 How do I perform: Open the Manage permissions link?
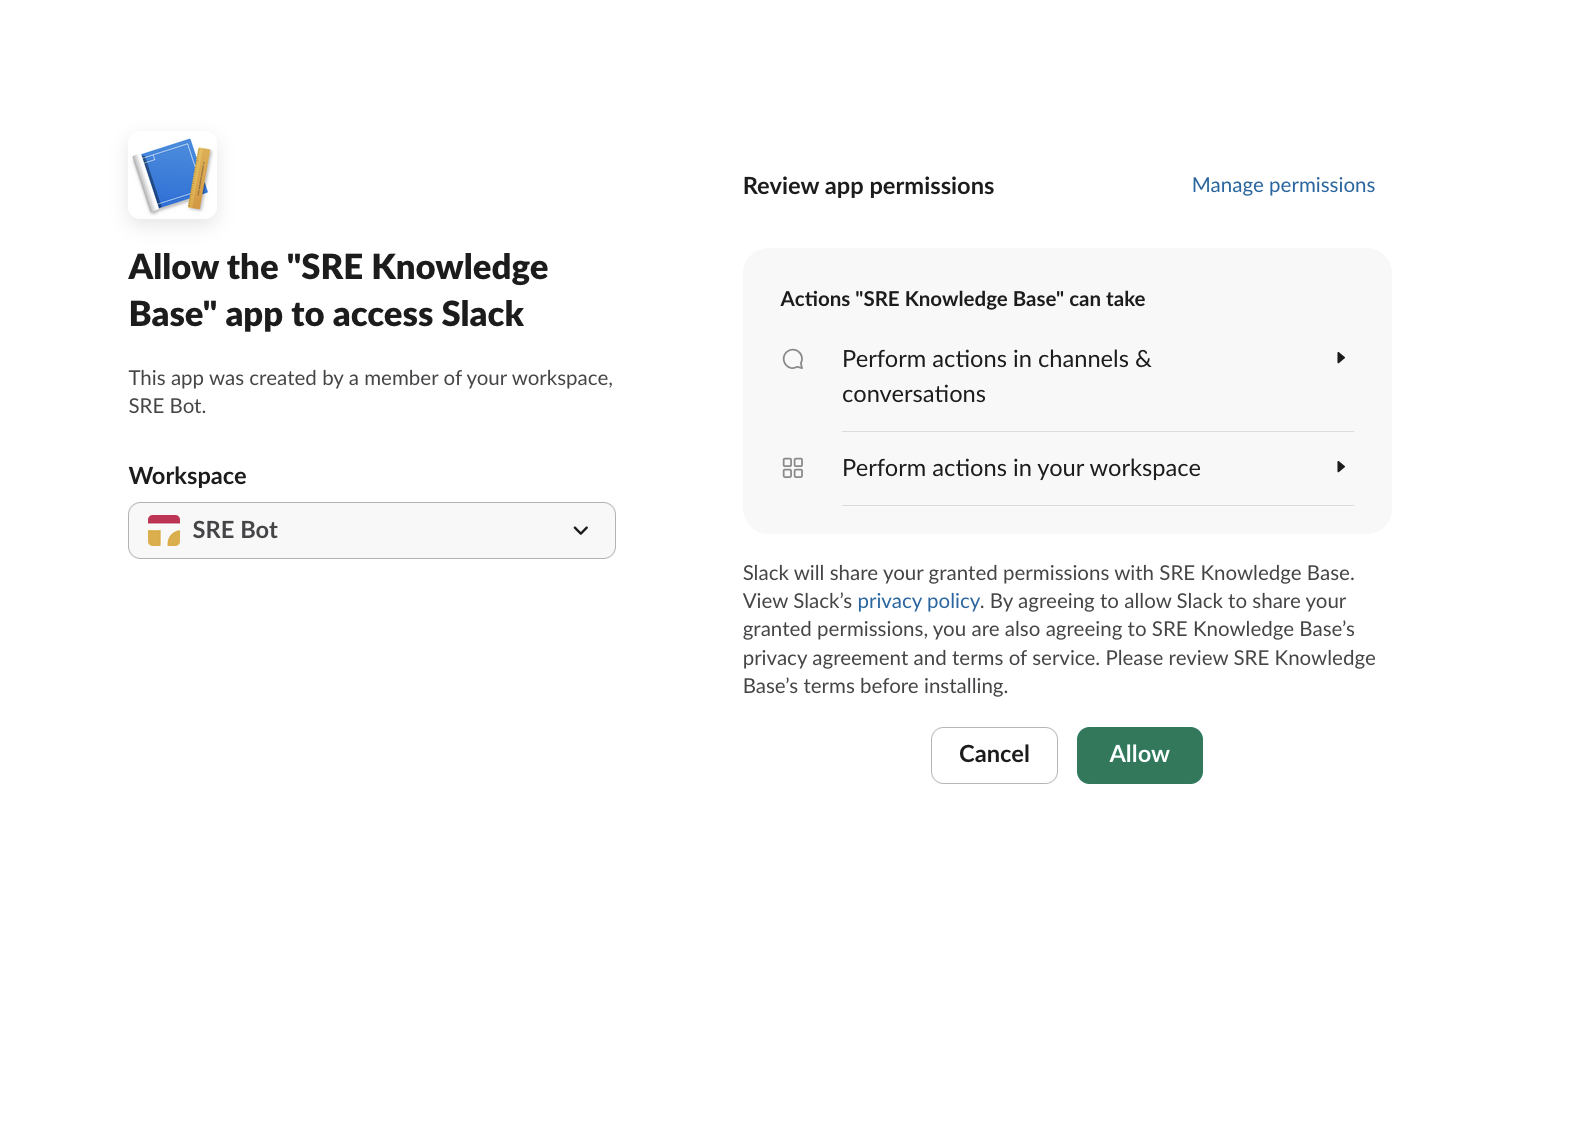pyautogui.click(x=1283, y=185)
